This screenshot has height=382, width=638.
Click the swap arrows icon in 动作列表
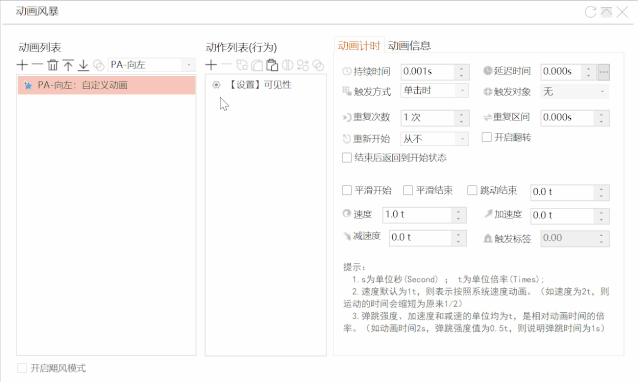303,65
